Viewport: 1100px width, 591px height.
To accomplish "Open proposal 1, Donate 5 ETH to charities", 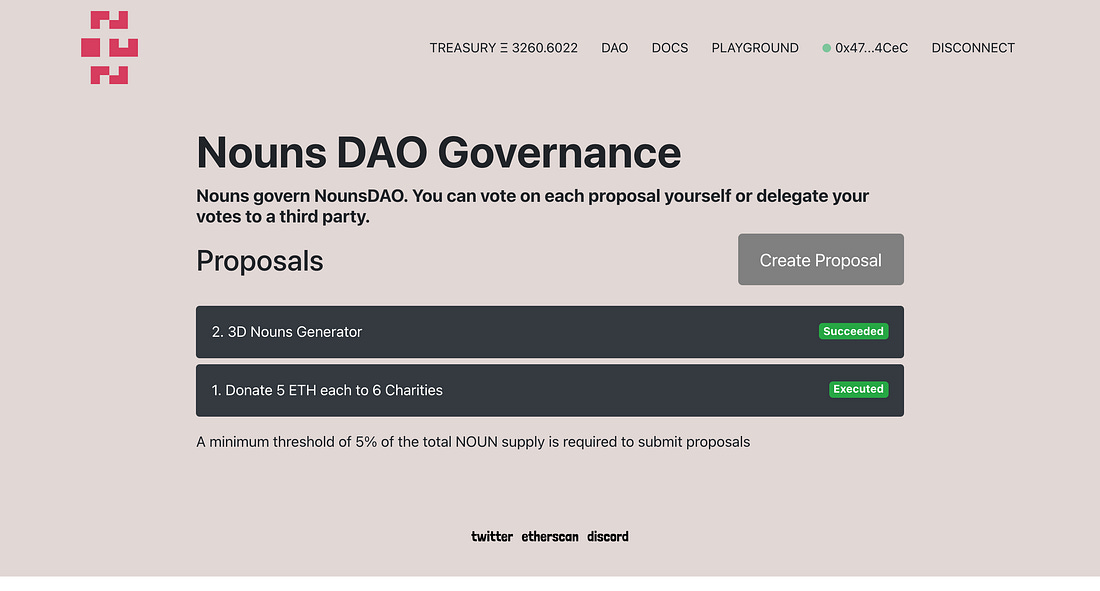I will click(327, 390).
